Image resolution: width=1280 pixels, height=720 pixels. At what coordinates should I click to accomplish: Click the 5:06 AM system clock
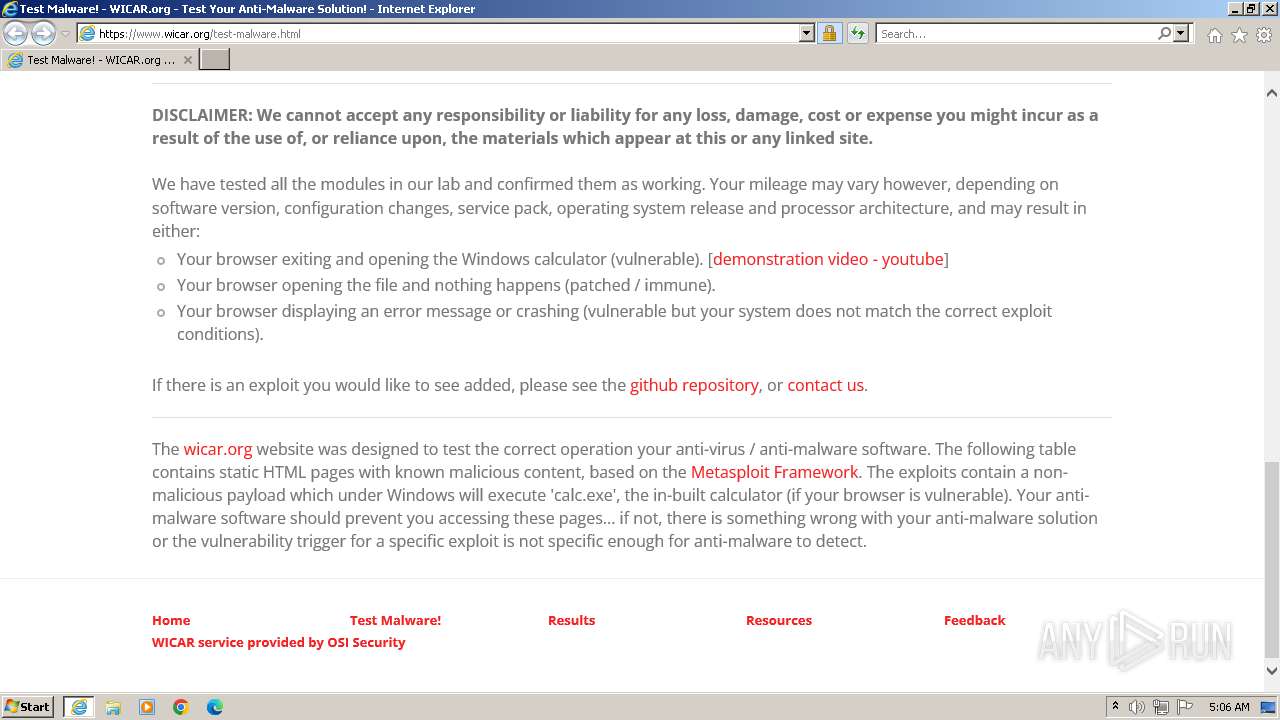[1229, 707]
